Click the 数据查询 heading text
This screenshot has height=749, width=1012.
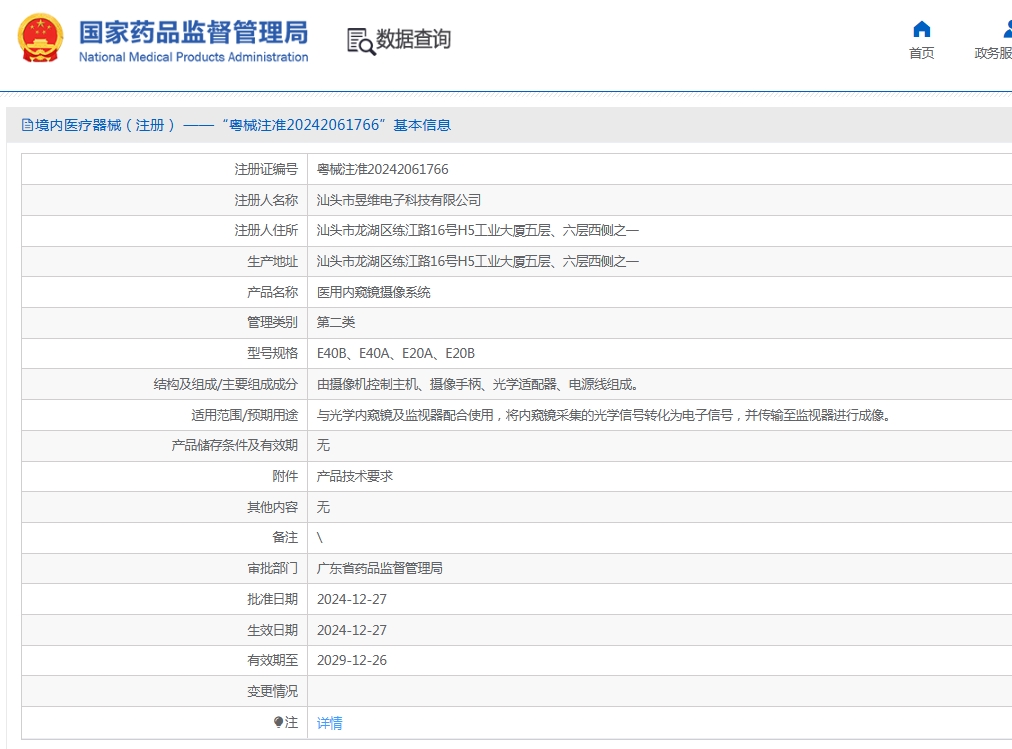click(x=413, y=39)
